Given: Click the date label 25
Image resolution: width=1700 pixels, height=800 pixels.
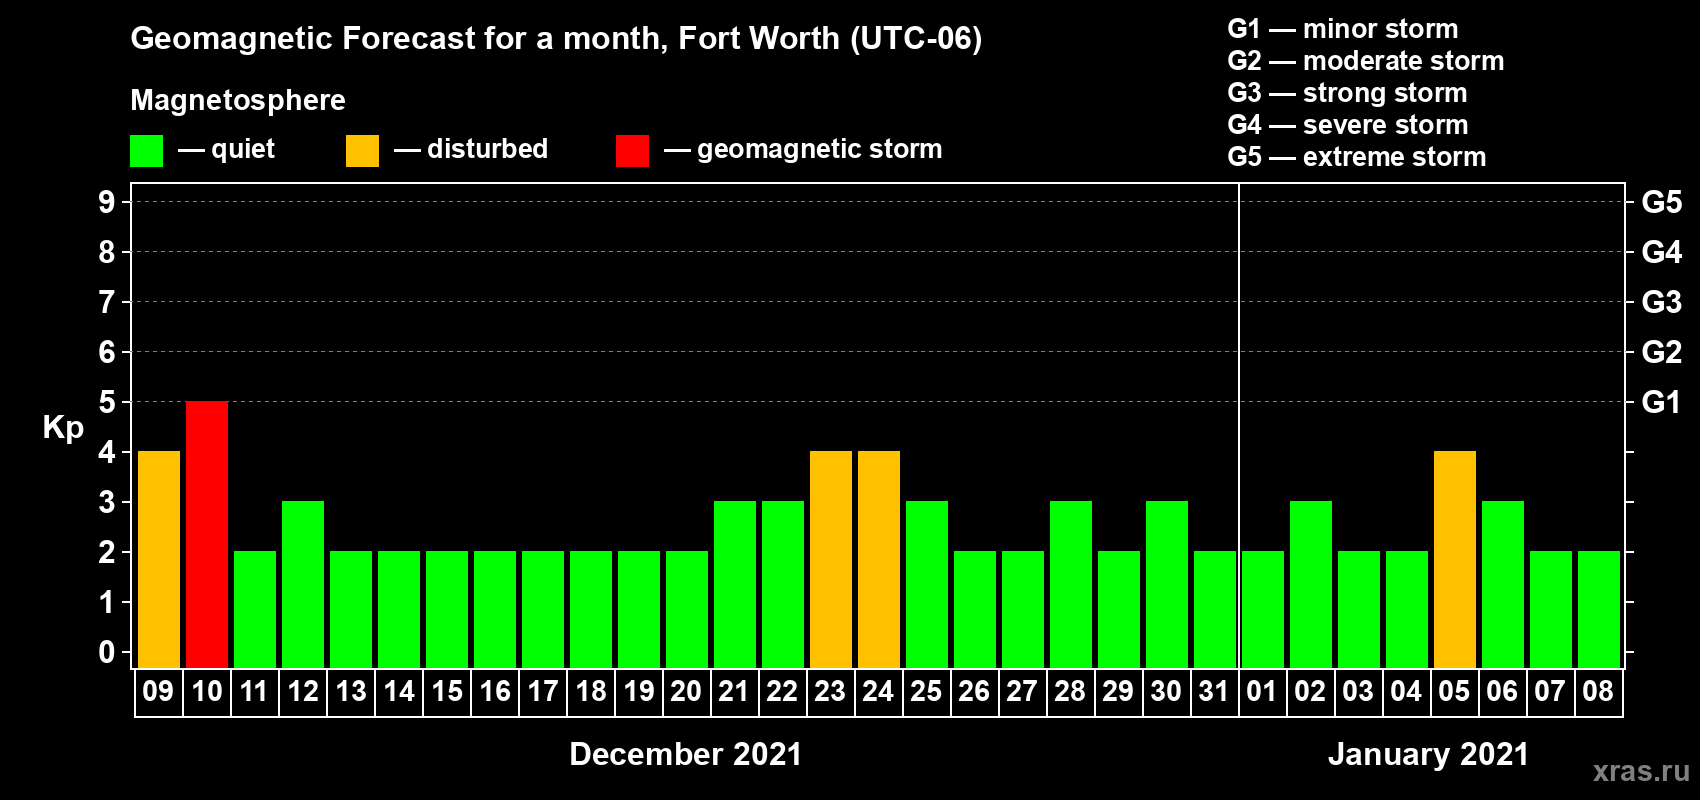Looking at the screenshot, I should click(926, 691).
